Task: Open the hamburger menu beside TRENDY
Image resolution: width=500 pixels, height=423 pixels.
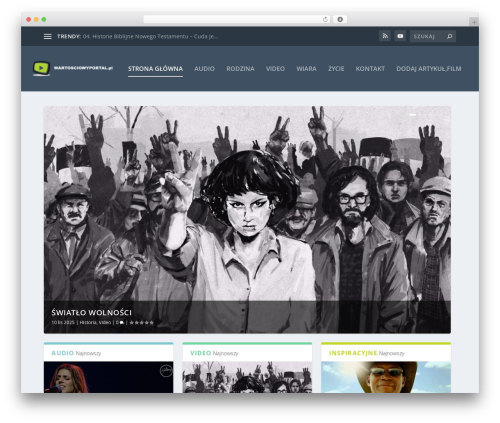Action: coord(48,36)
